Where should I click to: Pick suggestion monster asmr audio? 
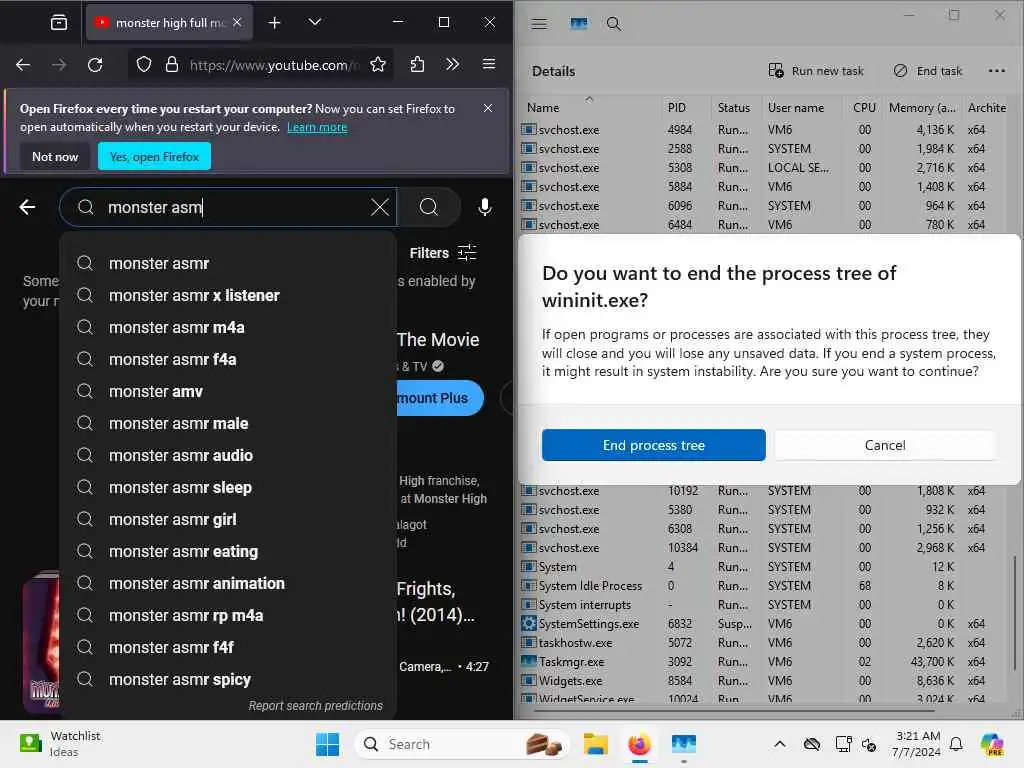pyautogui.click(x=227, y=456)
